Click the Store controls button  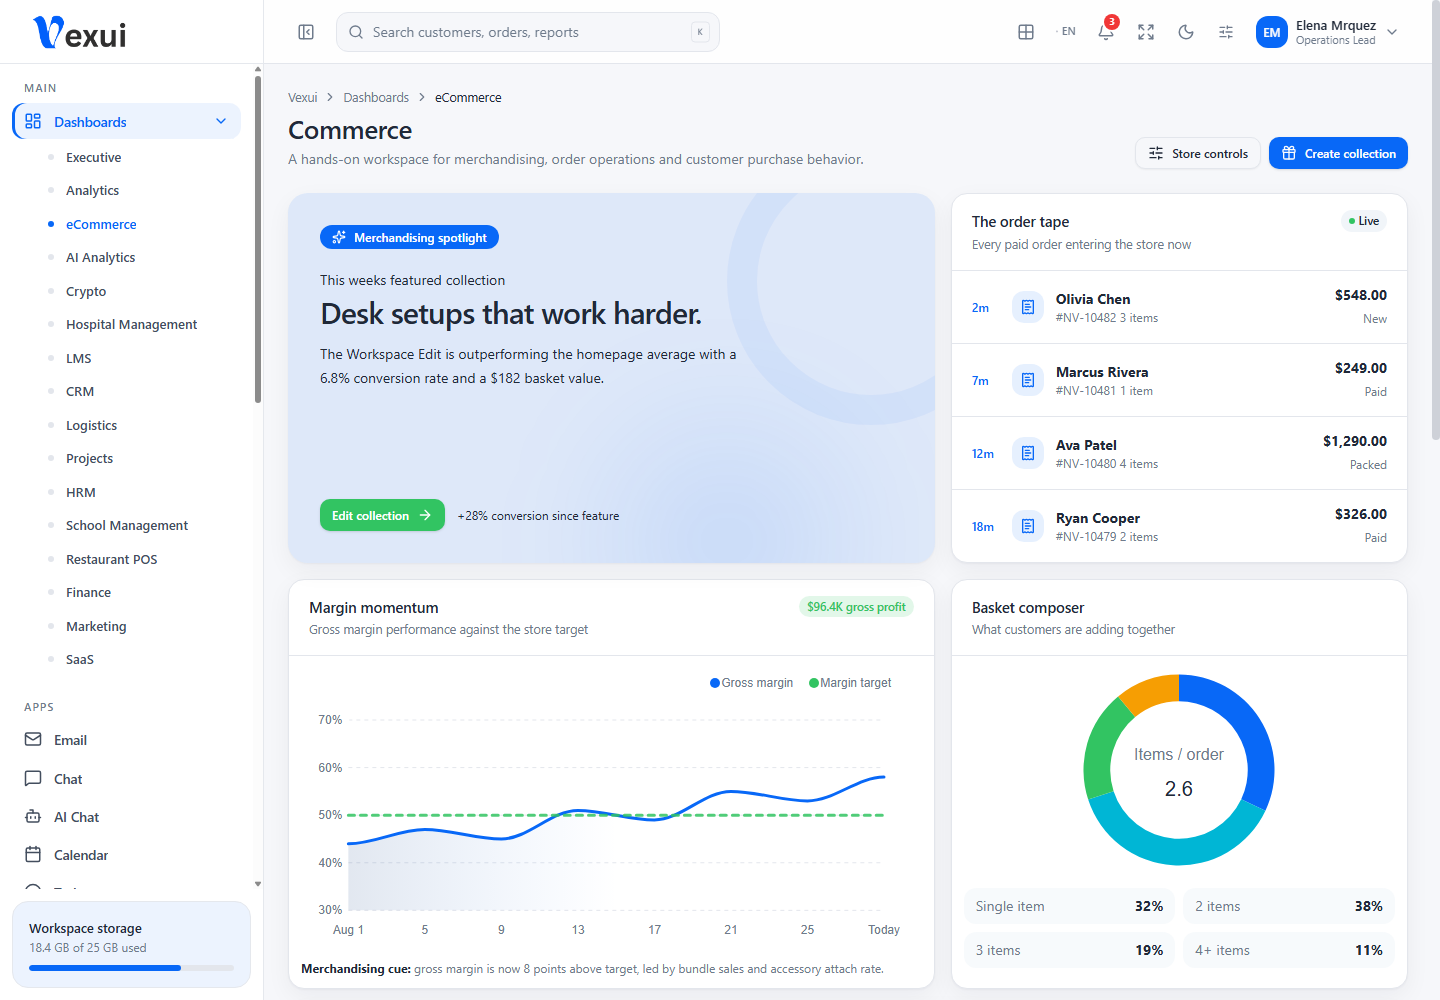(x=1198, y=153)
